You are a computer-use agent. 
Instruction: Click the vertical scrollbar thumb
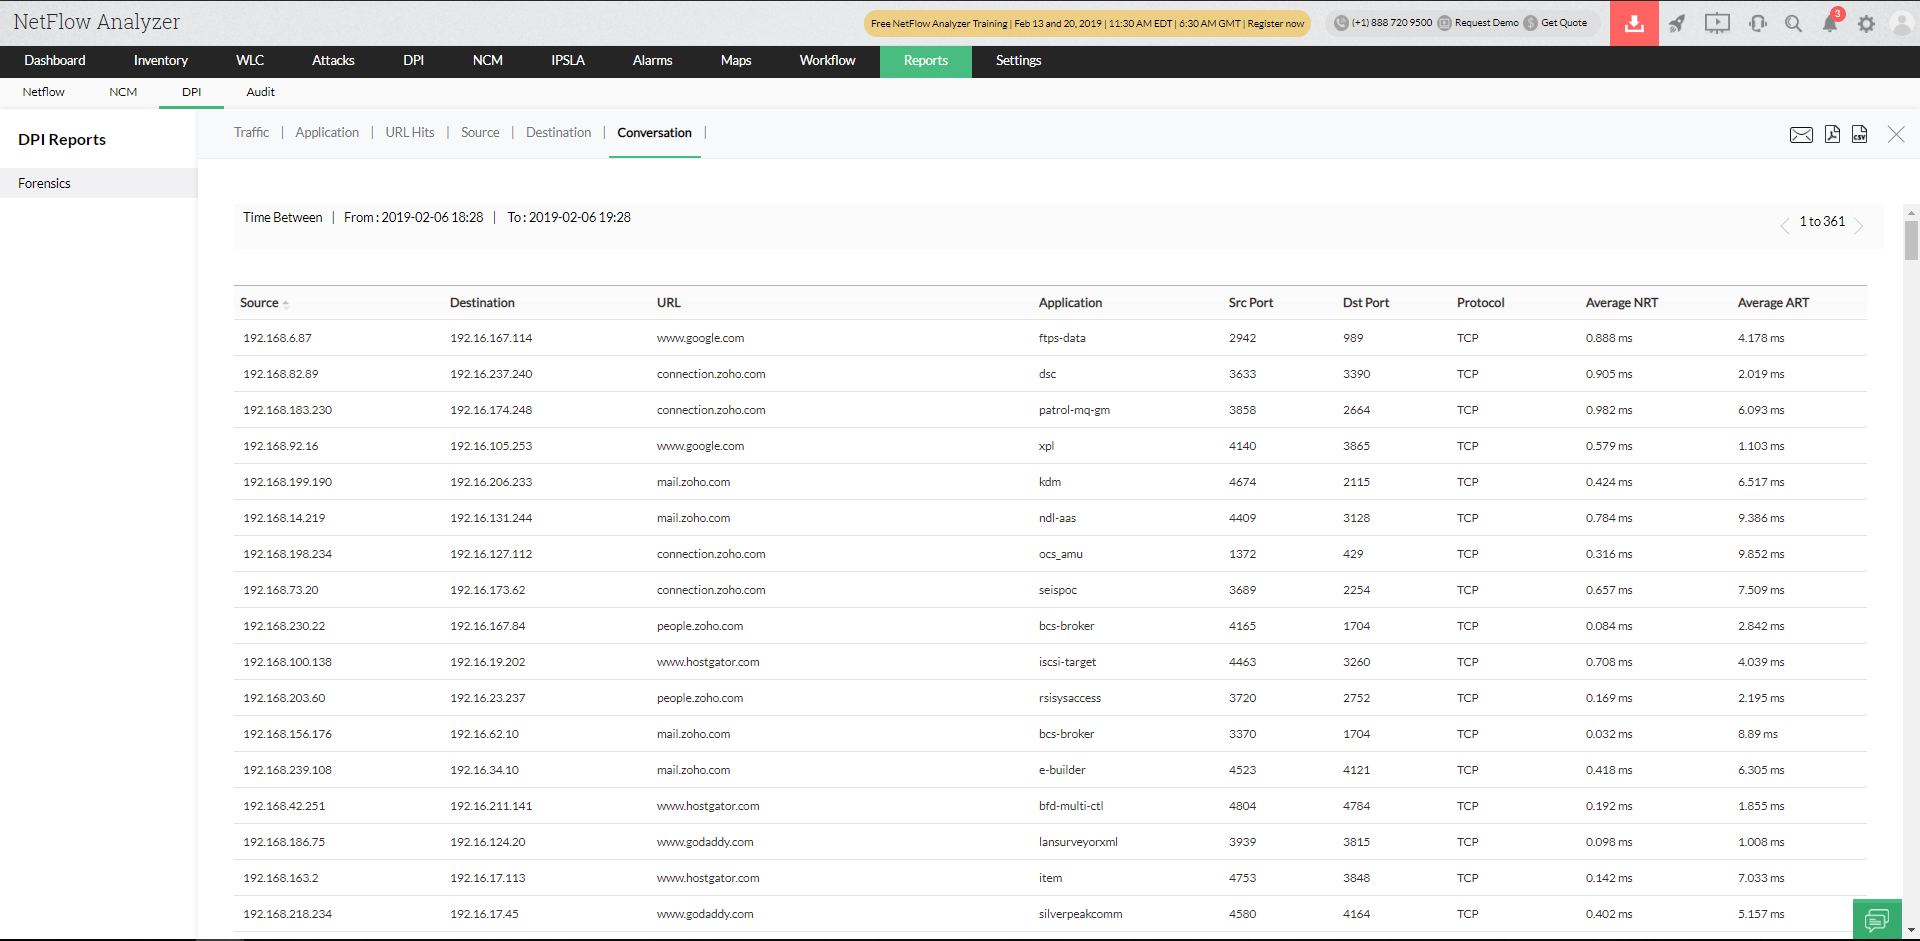click(x=1911, y=240)
